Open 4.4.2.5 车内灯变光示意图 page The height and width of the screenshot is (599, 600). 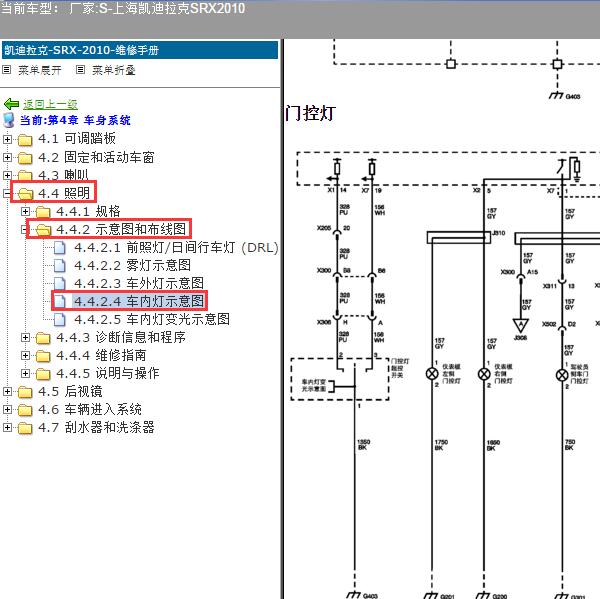point(152,319)
